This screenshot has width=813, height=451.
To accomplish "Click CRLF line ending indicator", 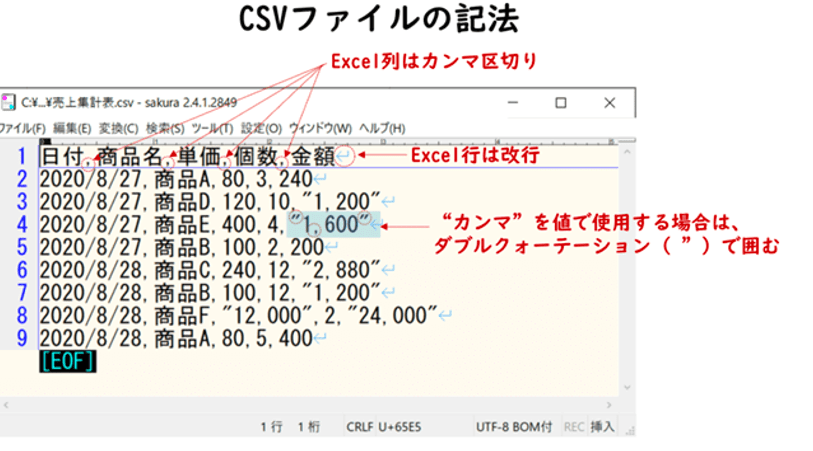I will click(x=360, y=426).
